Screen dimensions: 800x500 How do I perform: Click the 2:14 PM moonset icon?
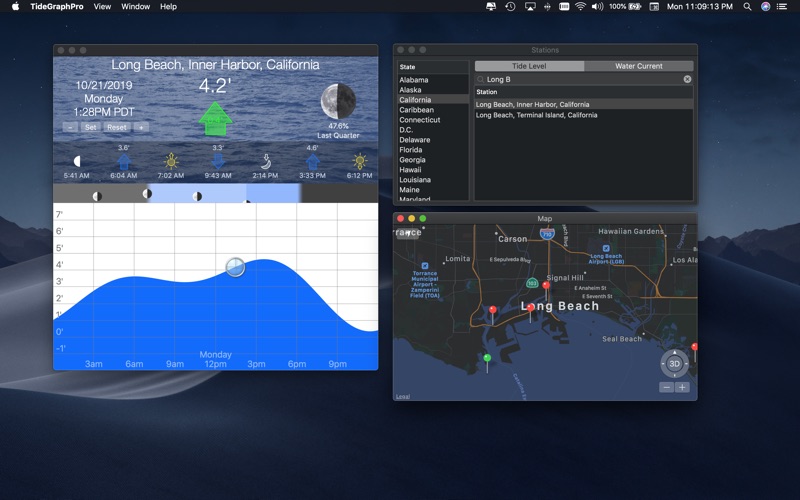pos(265,162)
